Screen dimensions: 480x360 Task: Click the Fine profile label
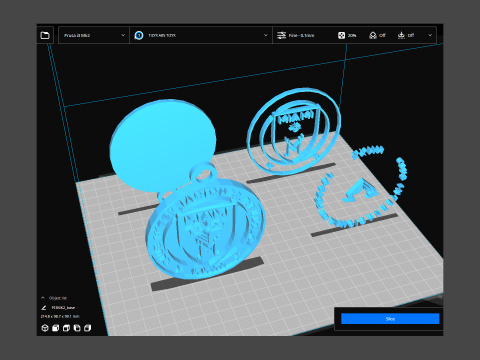(x=301, y=35)
